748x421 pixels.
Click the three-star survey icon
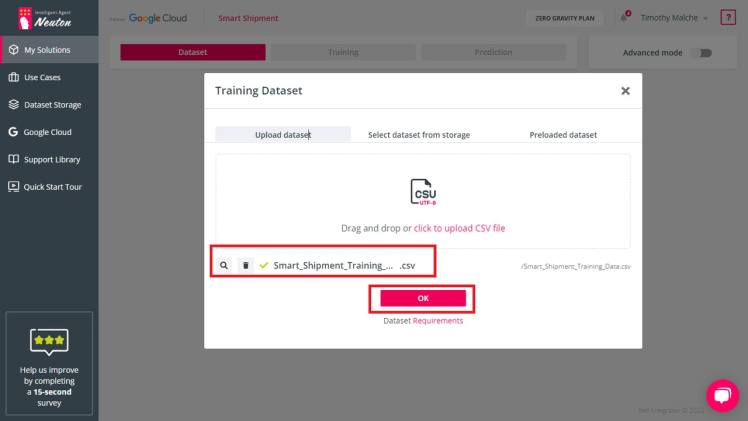pos(49,341)
